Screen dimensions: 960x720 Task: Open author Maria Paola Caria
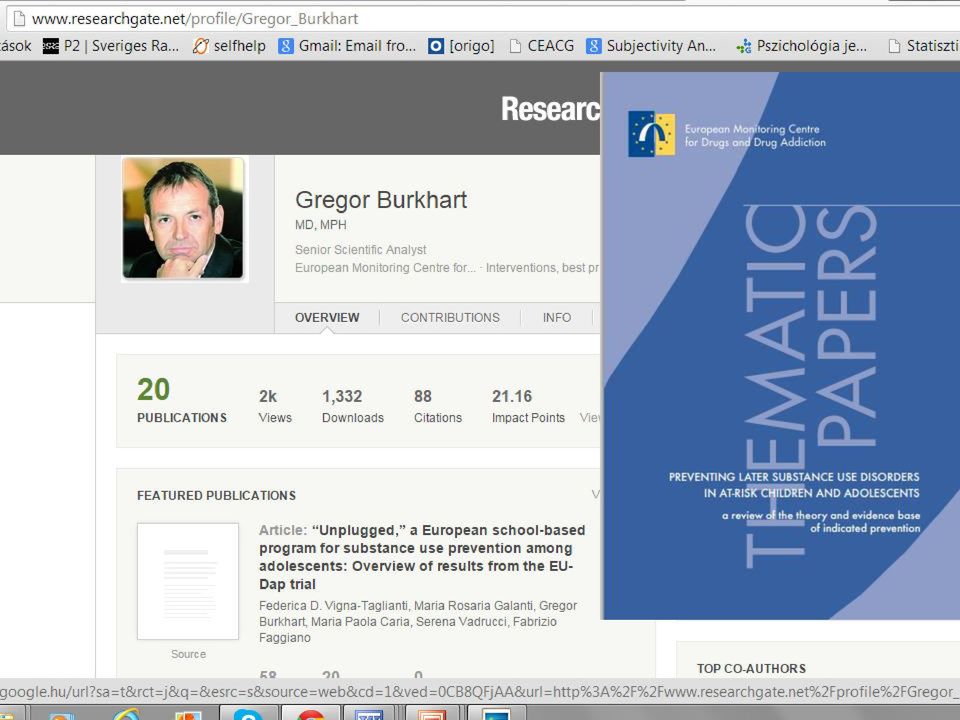(x=360, y=621)
